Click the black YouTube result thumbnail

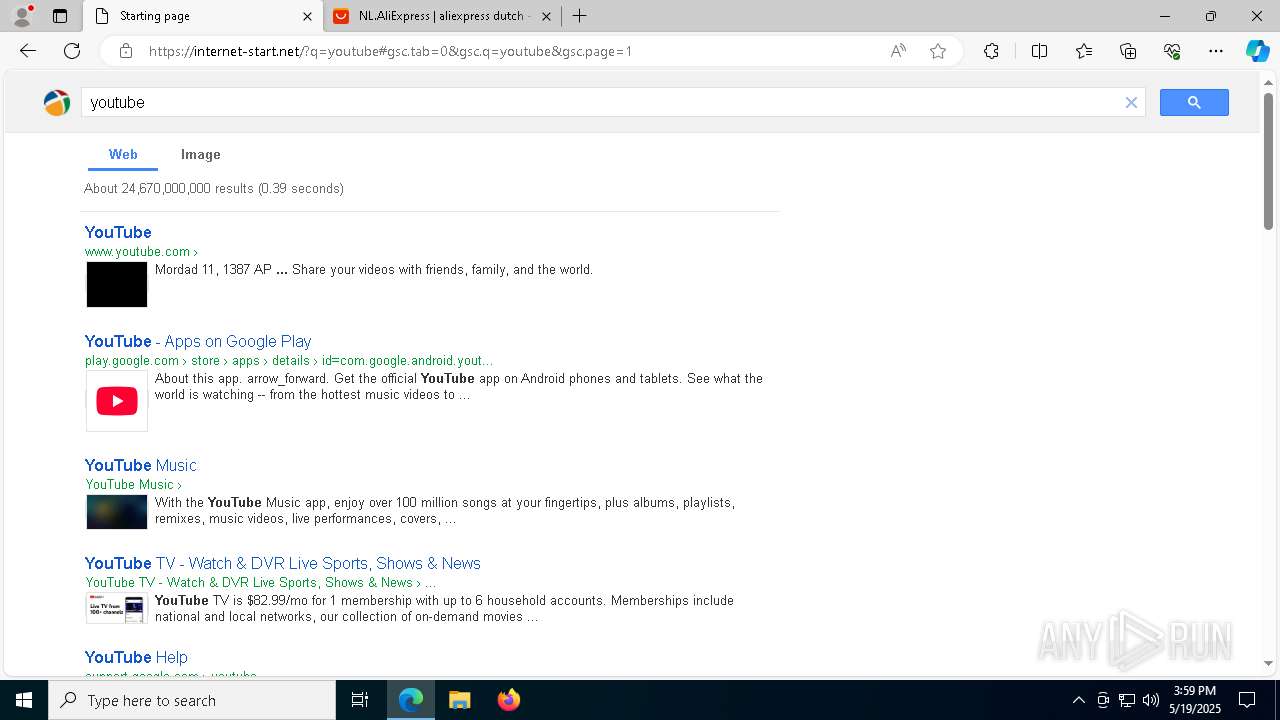(x=117, y=285)
